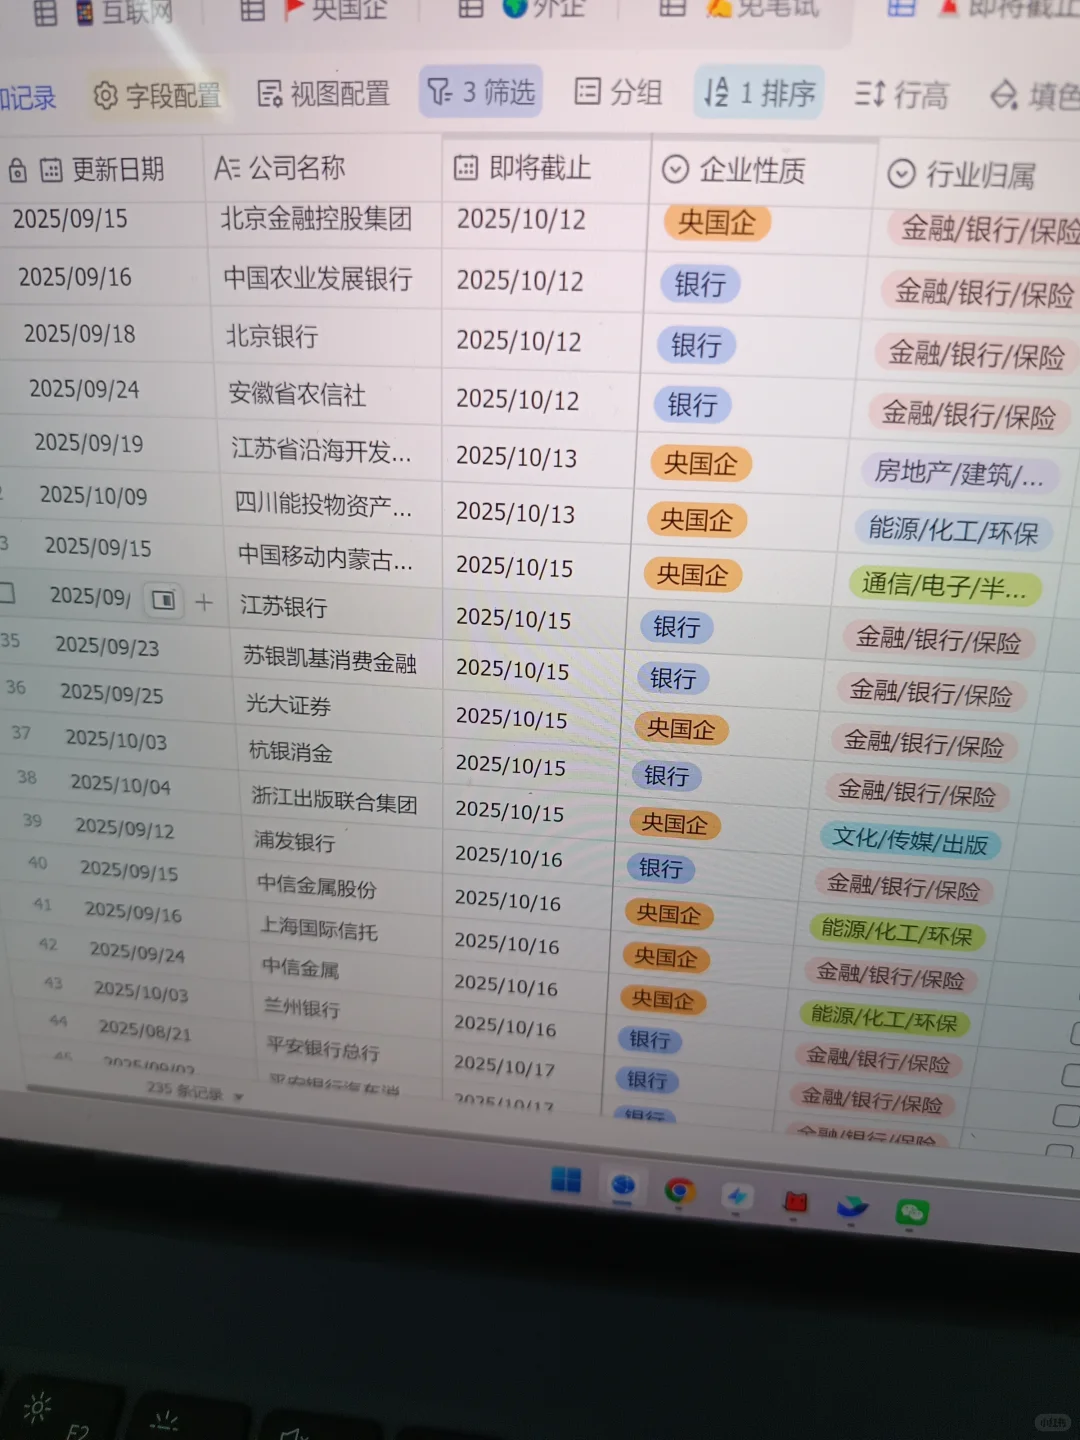Select the 四川能投物资产... cell

(x=323, y=504)
